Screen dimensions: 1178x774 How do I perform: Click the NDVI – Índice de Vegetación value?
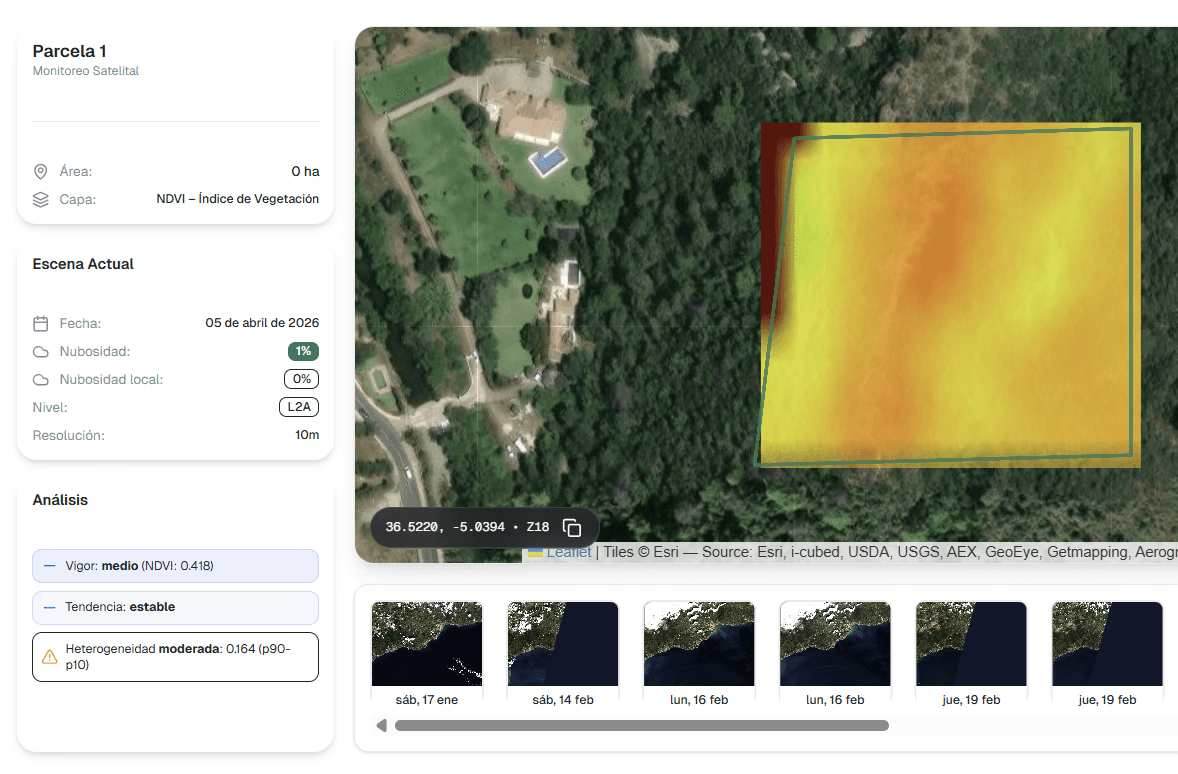[237, 199]
